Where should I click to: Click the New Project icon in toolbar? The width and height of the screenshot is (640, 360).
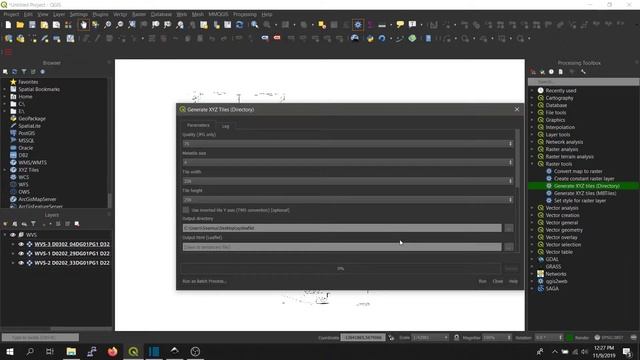tap(8, 25)
